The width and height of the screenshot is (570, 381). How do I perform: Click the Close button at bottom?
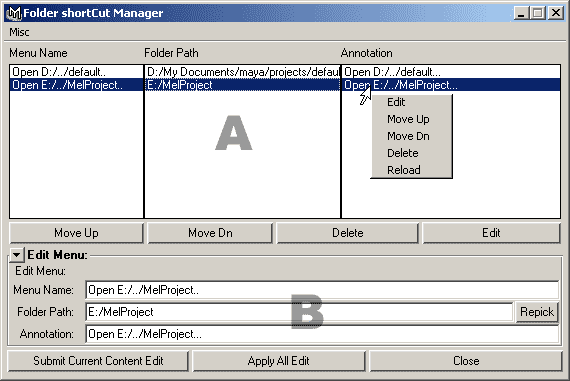466,361
